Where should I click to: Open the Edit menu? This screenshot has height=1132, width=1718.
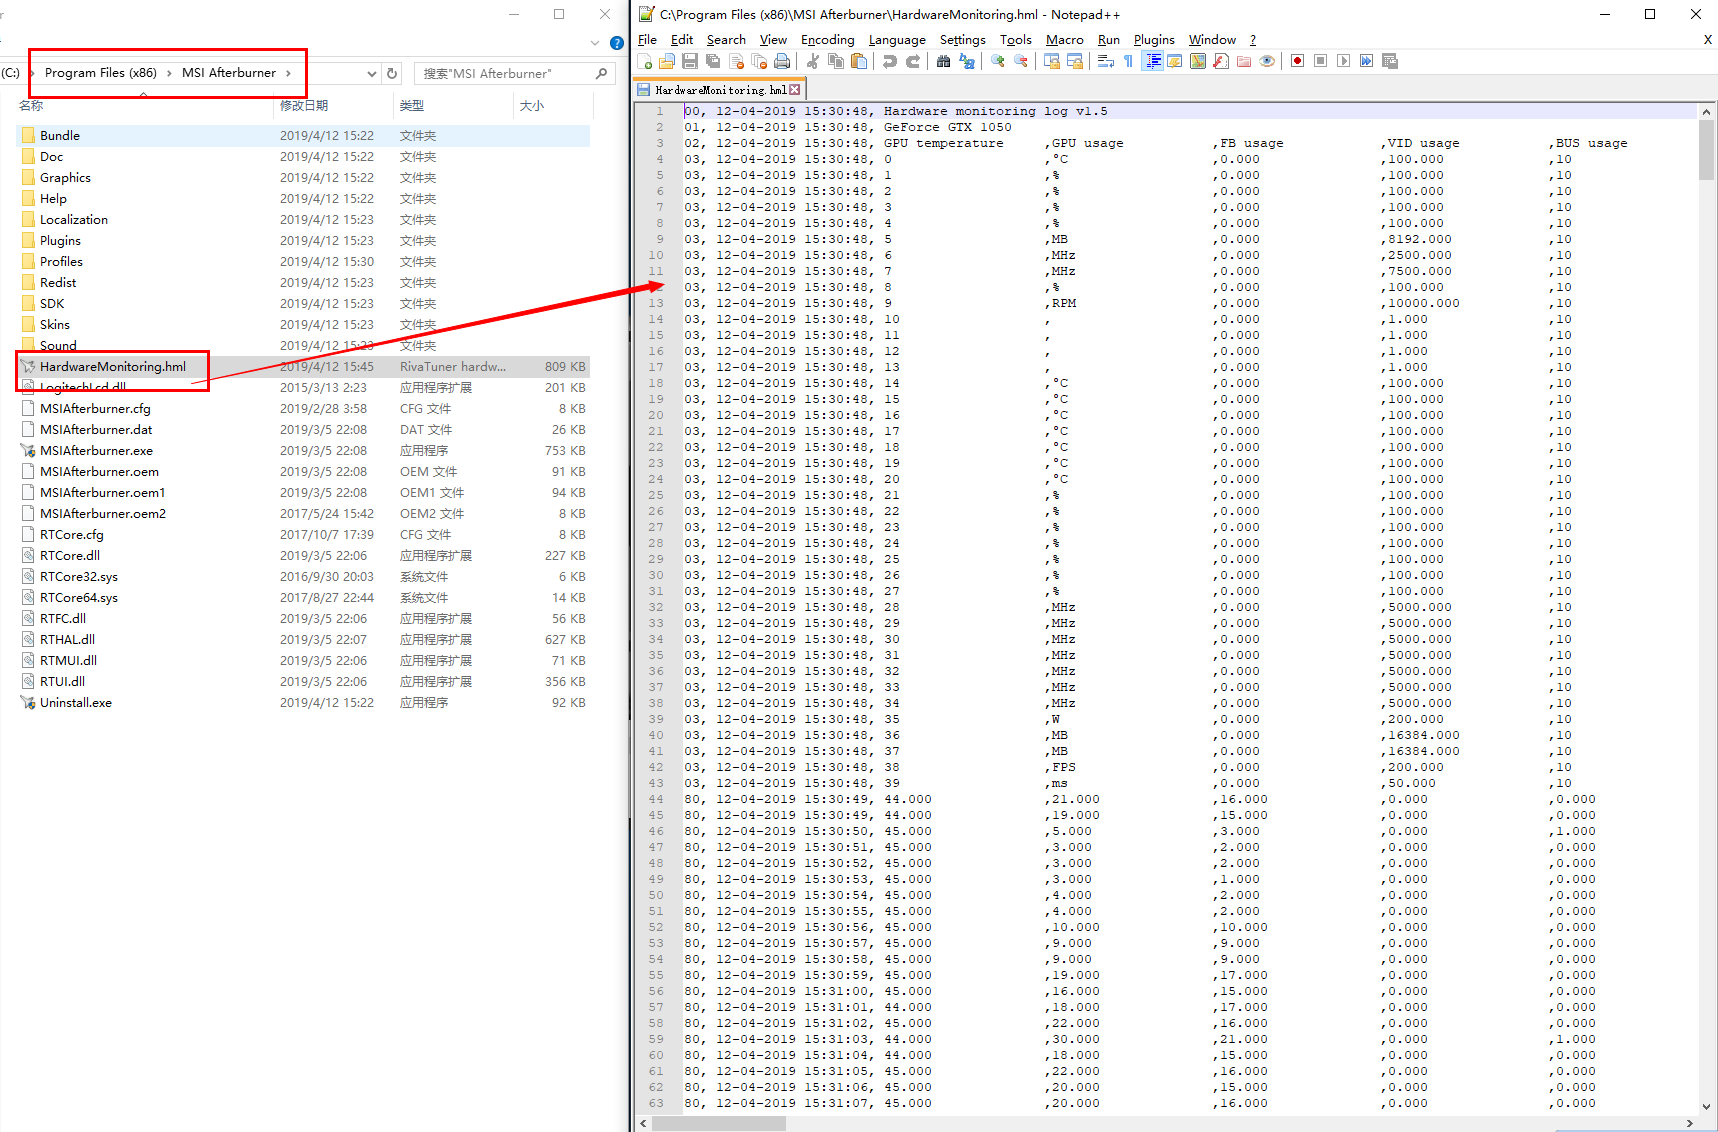(682, 40)
